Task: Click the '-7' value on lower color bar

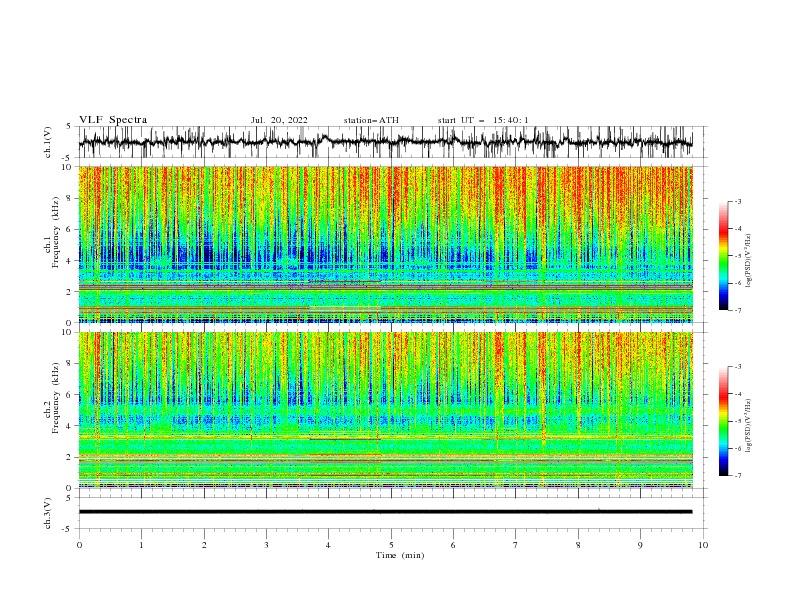Action: 737,476
